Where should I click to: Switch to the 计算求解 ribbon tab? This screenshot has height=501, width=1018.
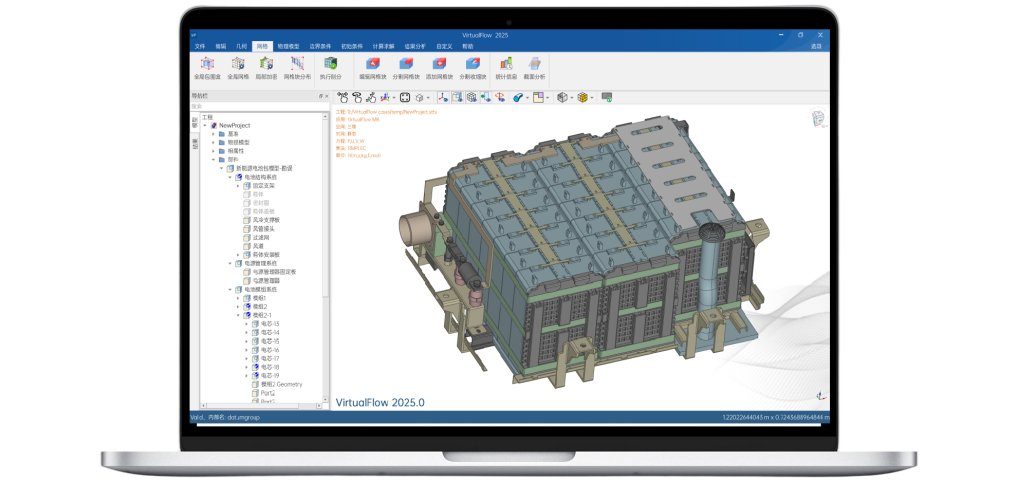[384, 46]
